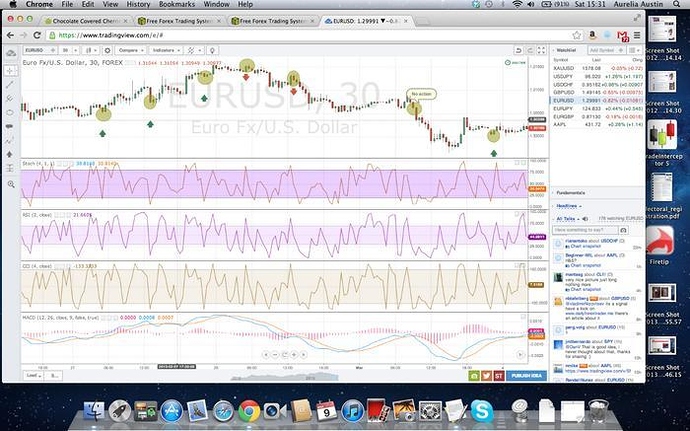Open chart properties gear icon
The height and width of the screenshot is (431, 690).
tap(107, 51)
